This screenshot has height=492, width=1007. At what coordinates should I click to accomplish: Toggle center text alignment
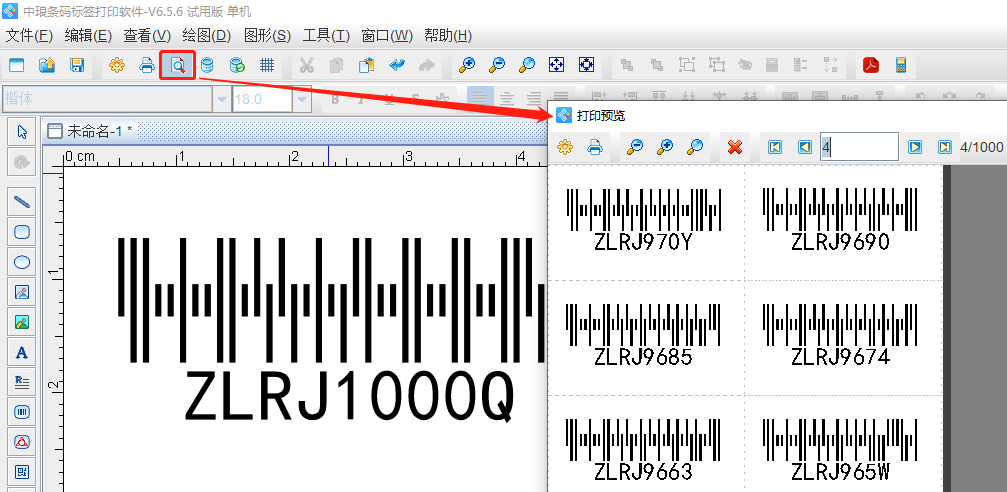click(x=507, y=99)
